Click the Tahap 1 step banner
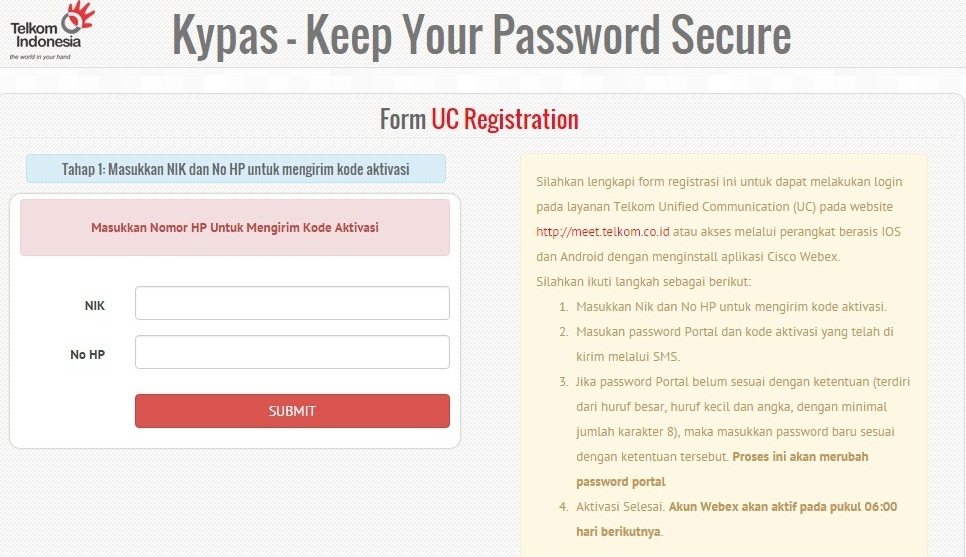 coord(235,169)
